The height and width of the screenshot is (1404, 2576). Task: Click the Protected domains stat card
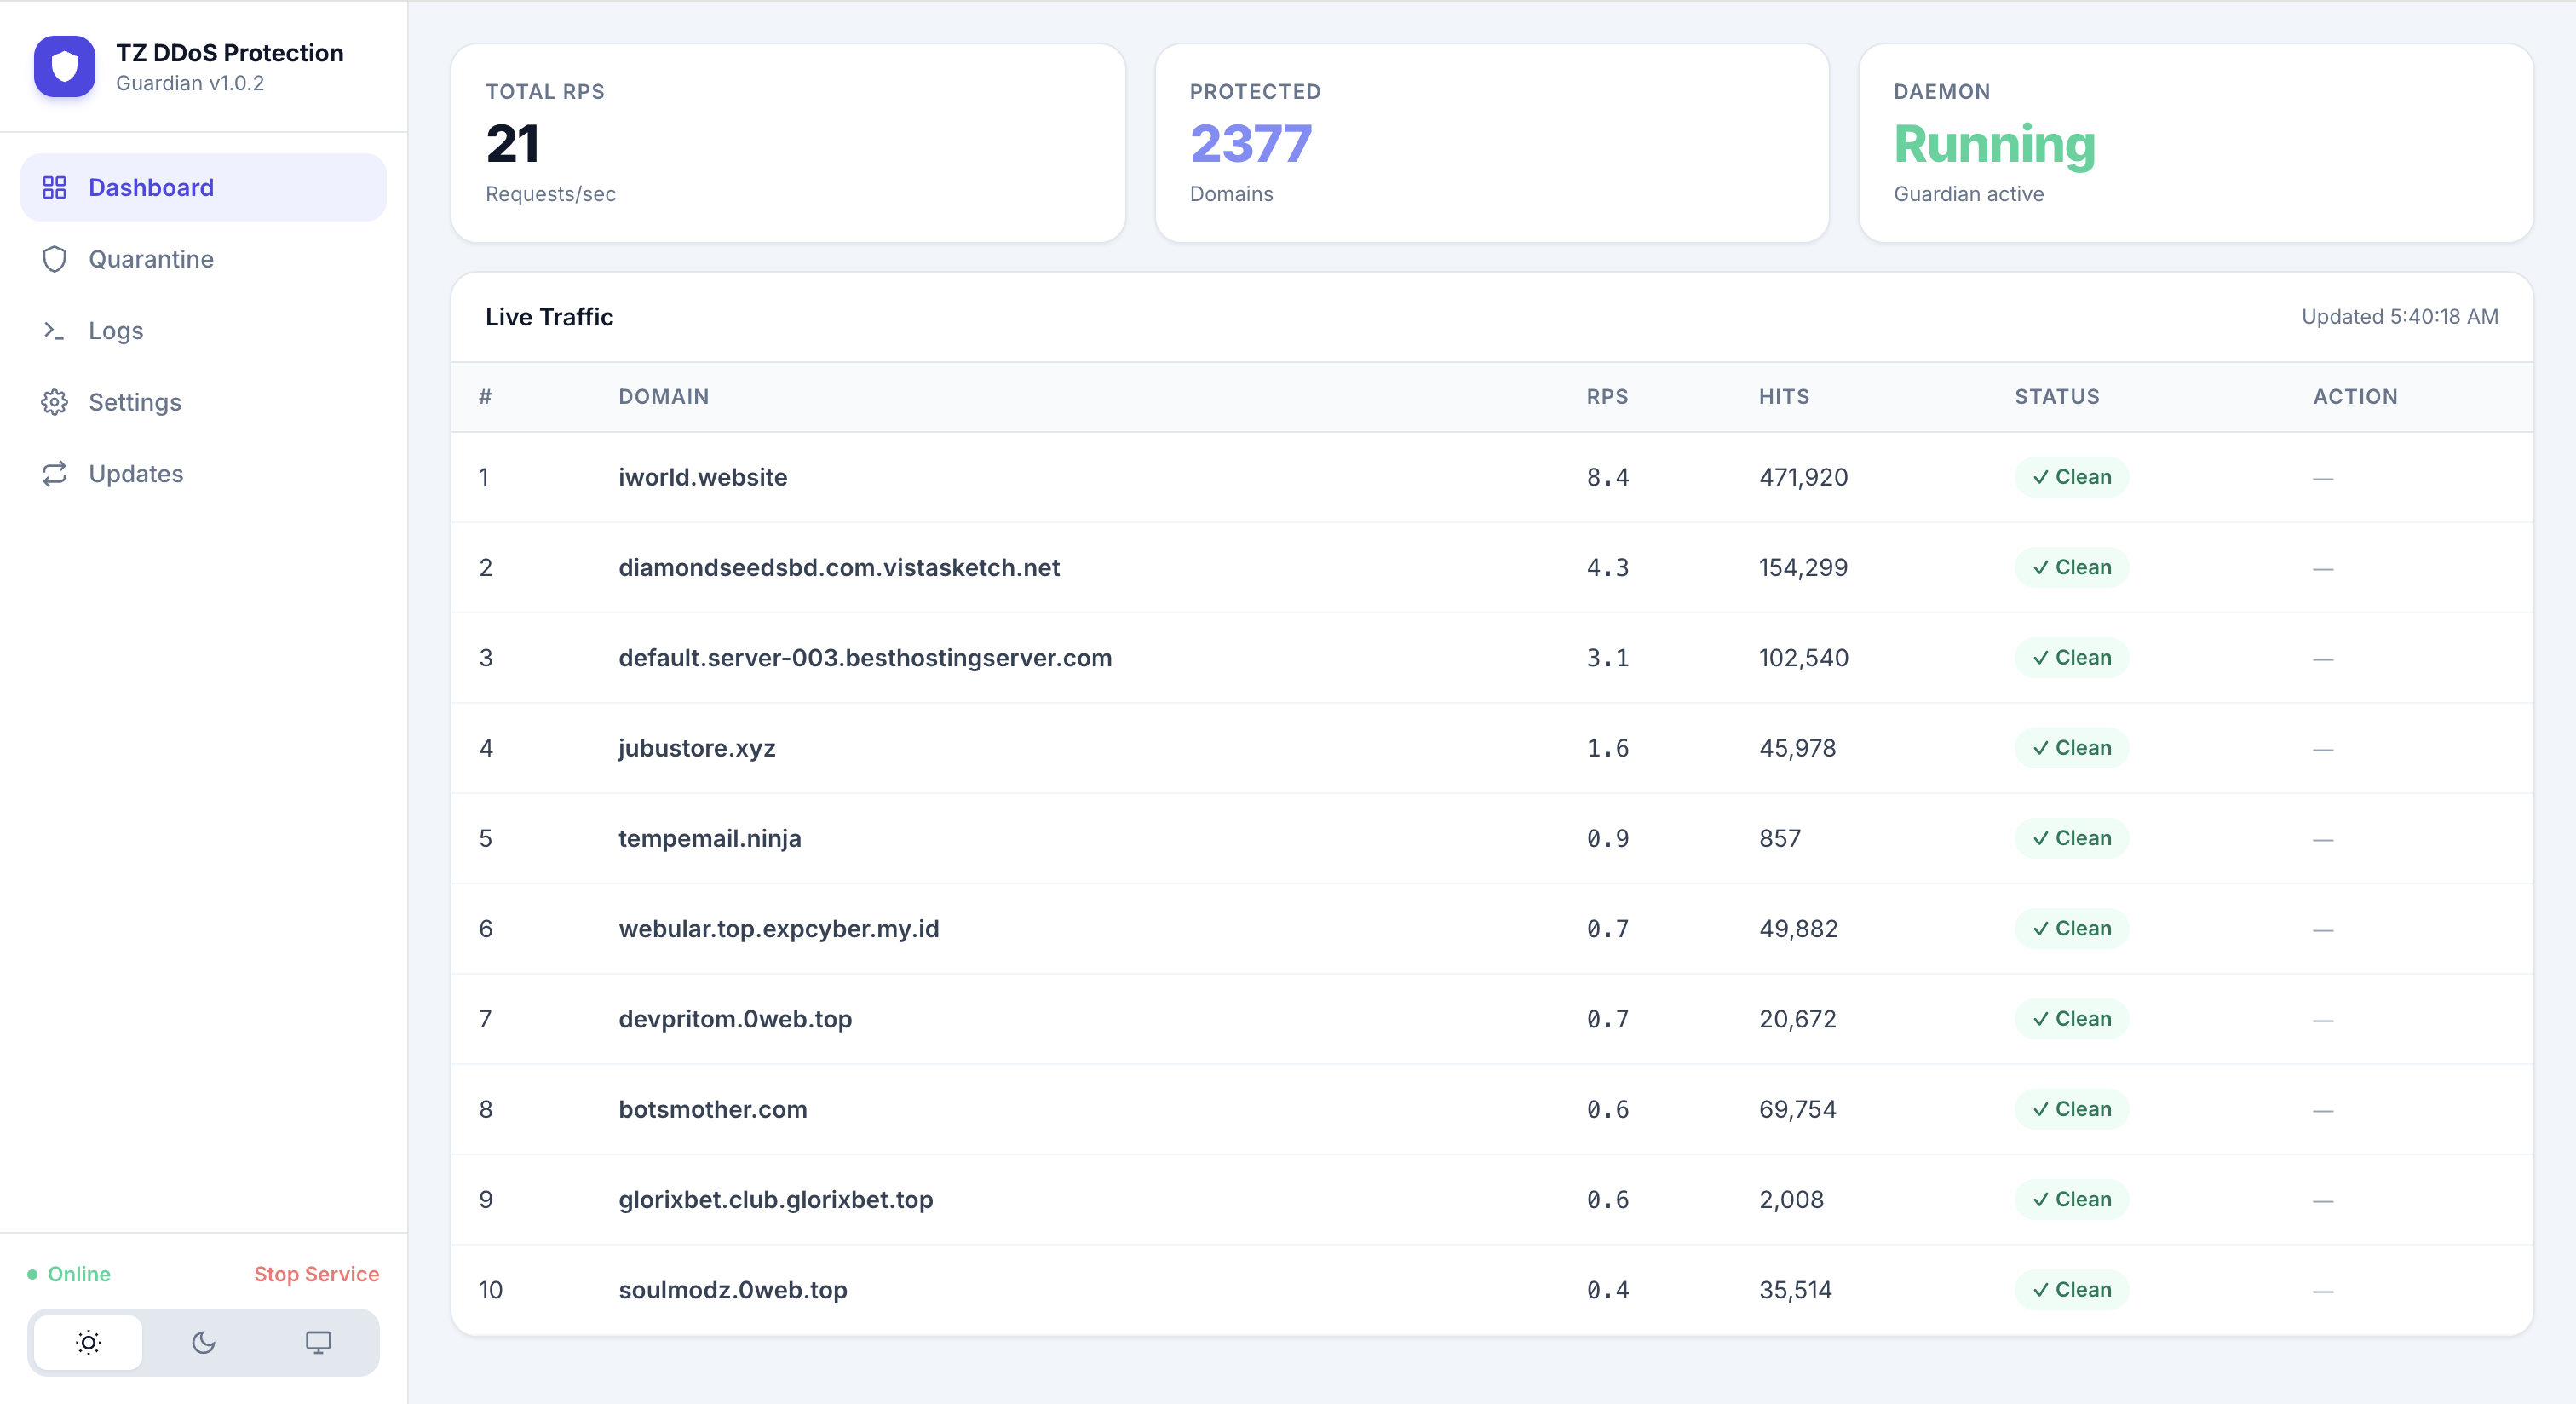click(x=1492, y=143)
